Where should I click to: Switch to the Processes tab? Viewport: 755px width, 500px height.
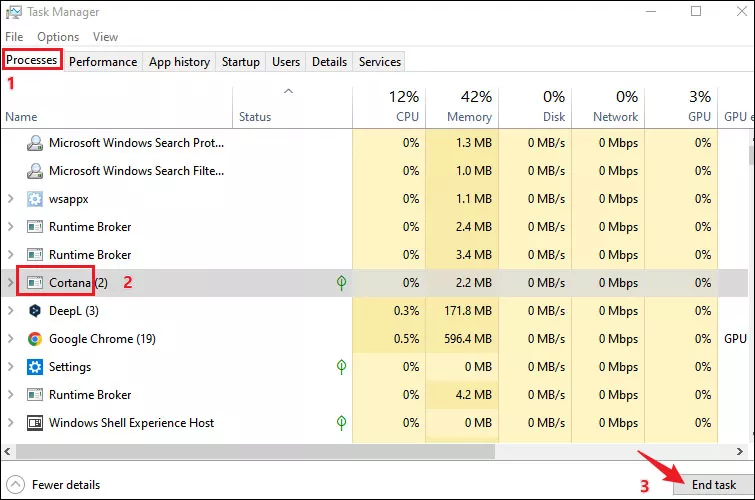point(32,60)
